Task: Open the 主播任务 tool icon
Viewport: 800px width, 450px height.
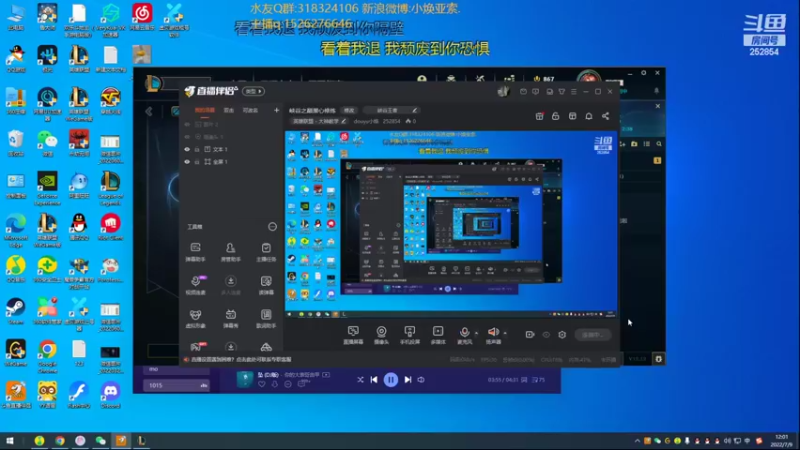Action: 266,252
